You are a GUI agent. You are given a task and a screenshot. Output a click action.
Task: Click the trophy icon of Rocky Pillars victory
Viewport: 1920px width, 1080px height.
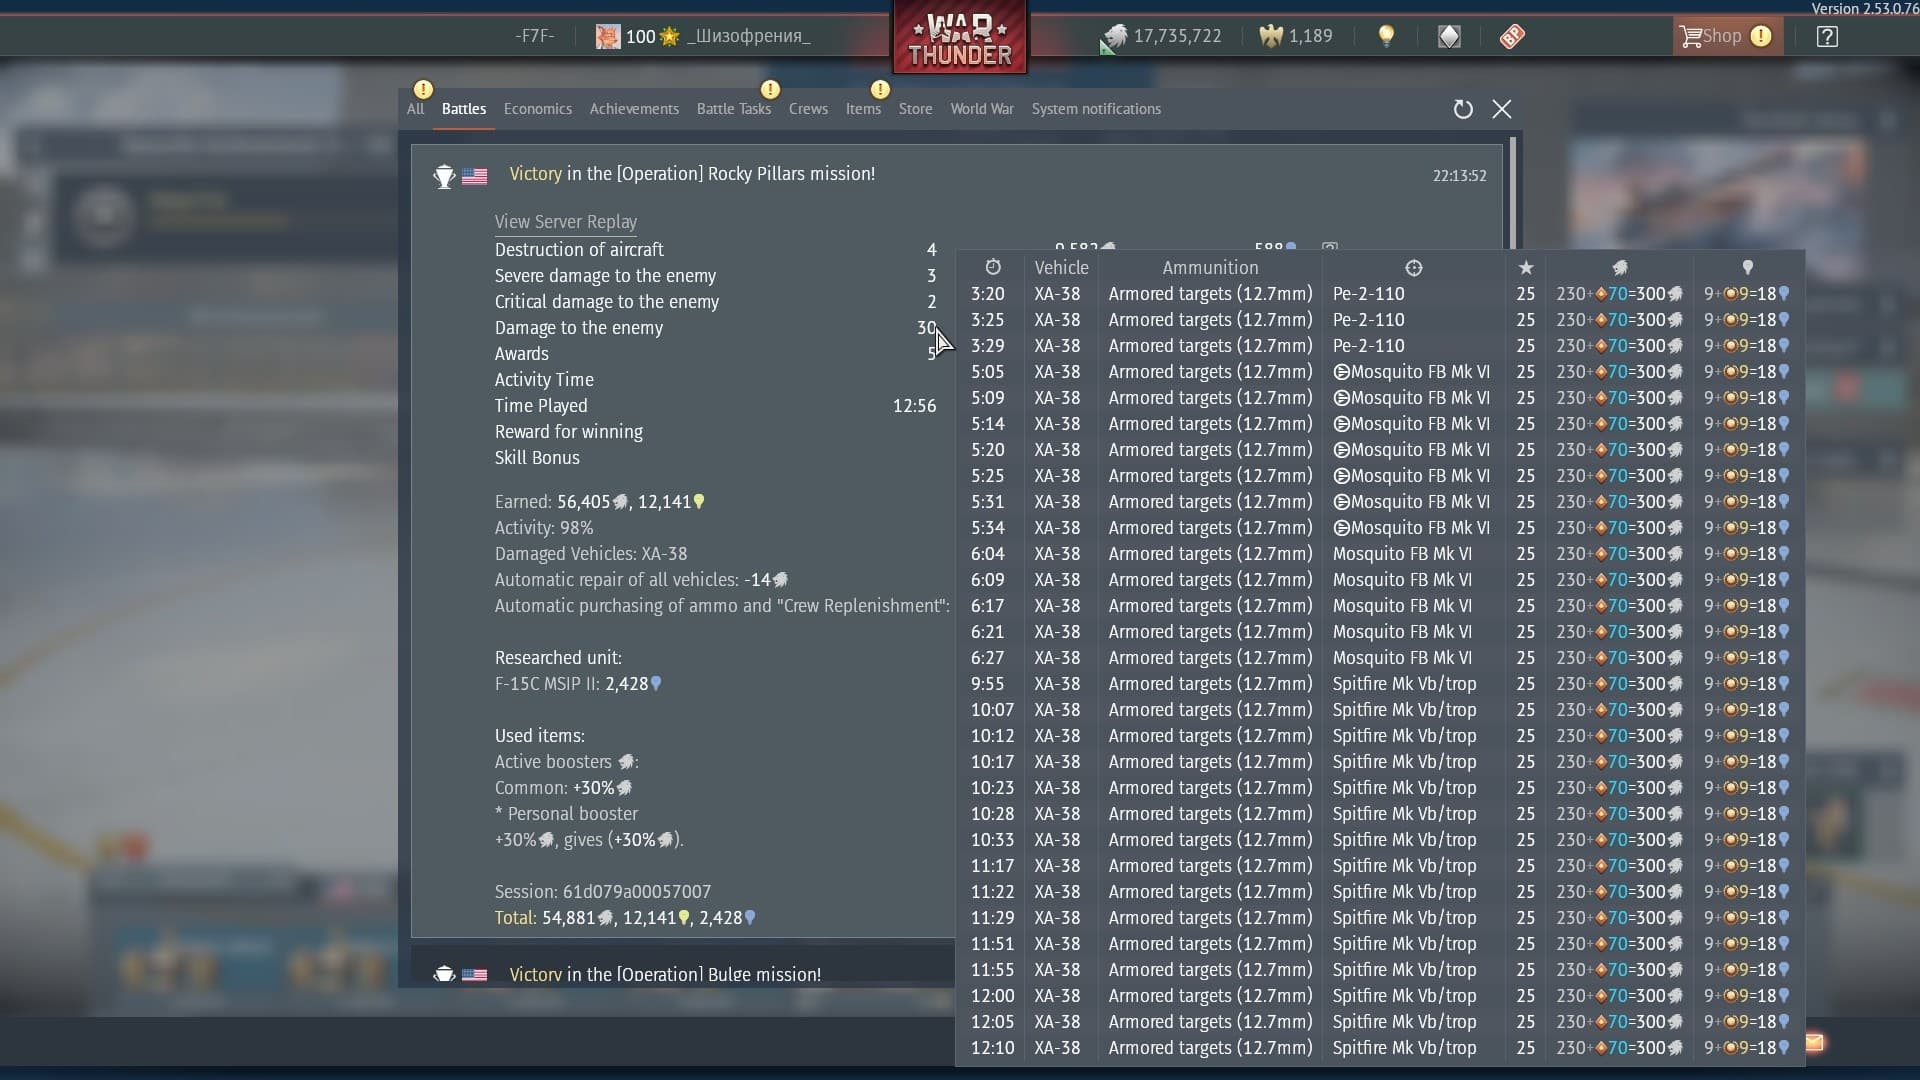[x=444, y=176]
